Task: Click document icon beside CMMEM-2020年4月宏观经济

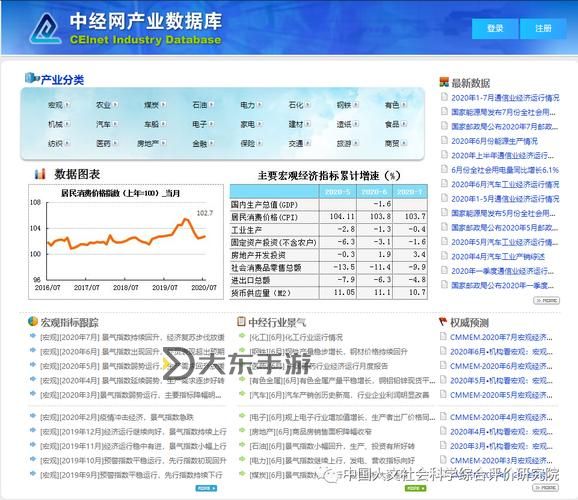Action: click(x=443, y=416)
